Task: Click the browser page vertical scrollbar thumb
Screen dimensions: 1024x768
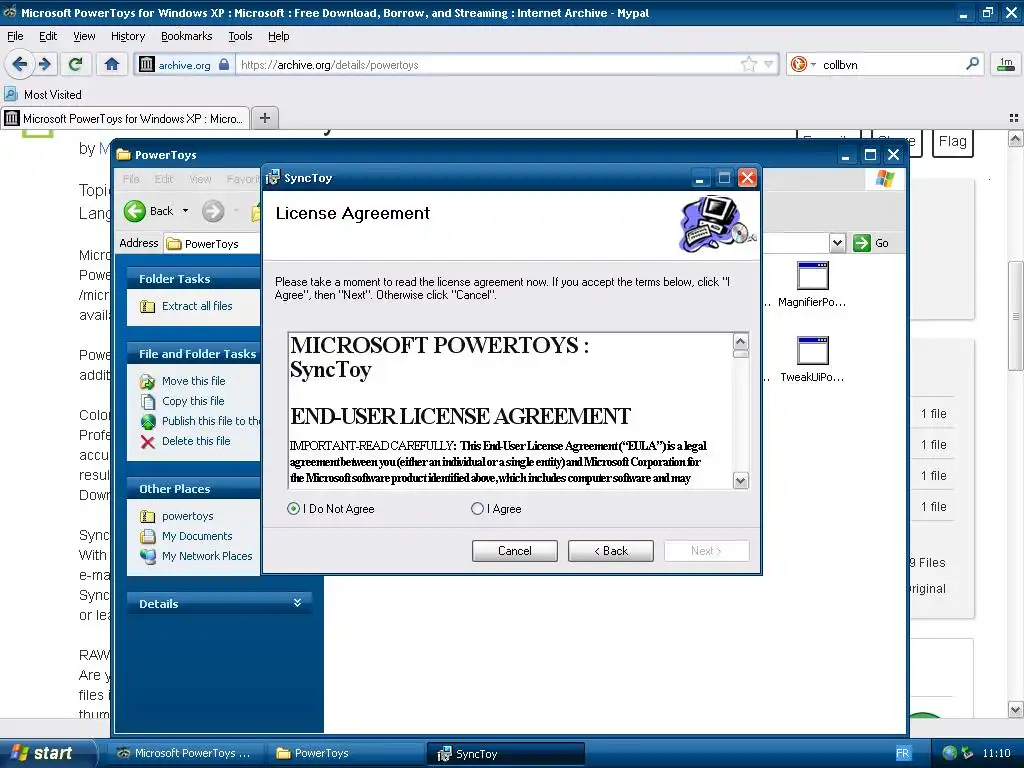Action: coord(1015,315)
